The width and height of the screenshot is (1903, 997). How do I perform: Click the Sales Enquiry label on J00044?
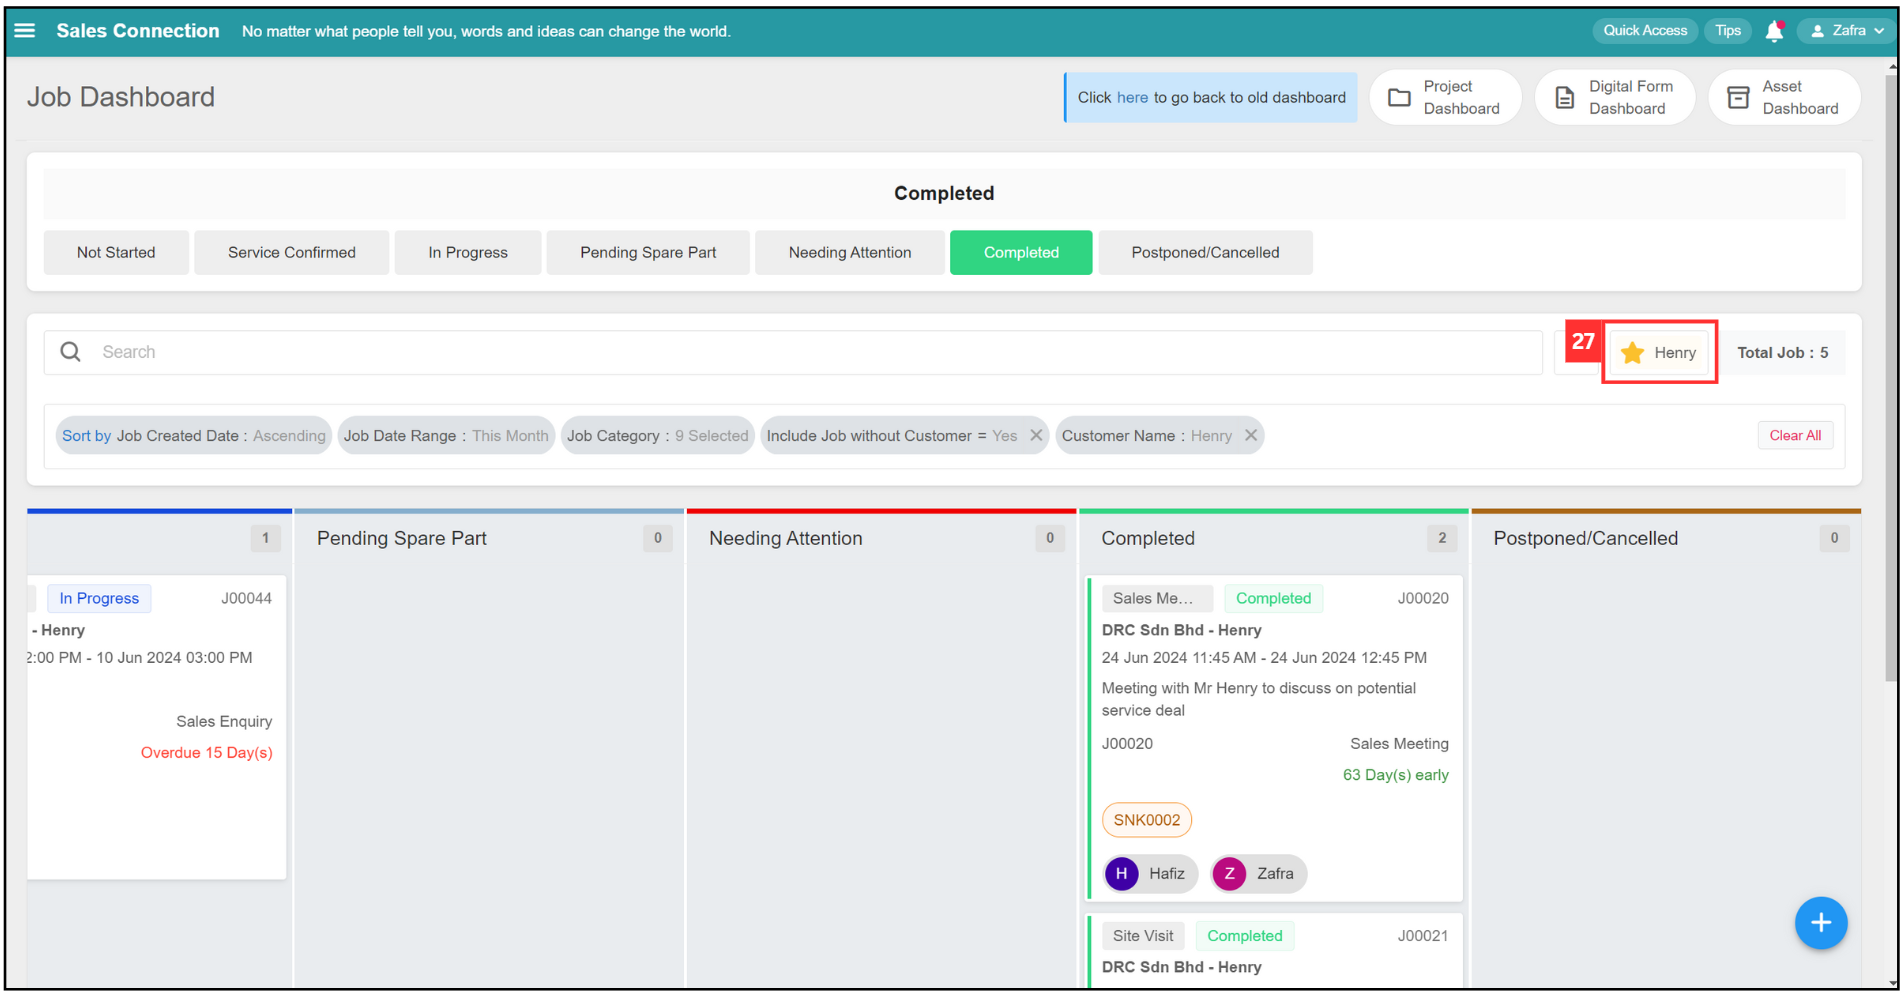pos(224,722)
